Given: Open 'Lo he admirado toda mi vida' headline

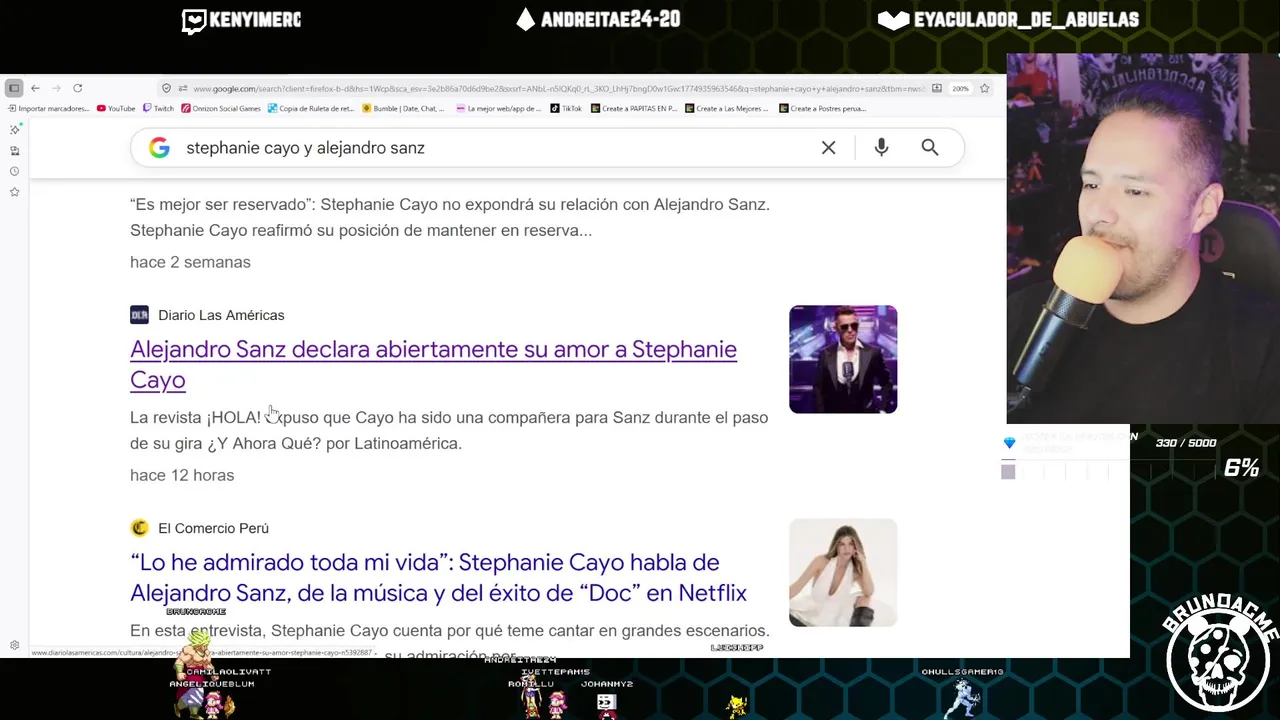Looking at the screenshot, I should pyautogui.click(x=438, y=577).
